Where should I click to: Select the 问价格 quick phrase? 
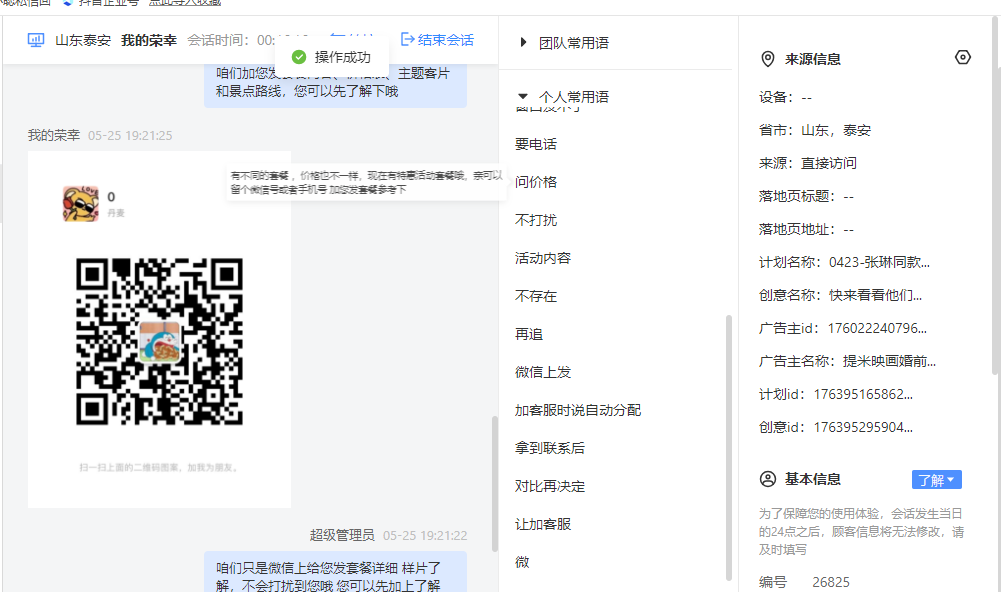[x=536, y=182]
